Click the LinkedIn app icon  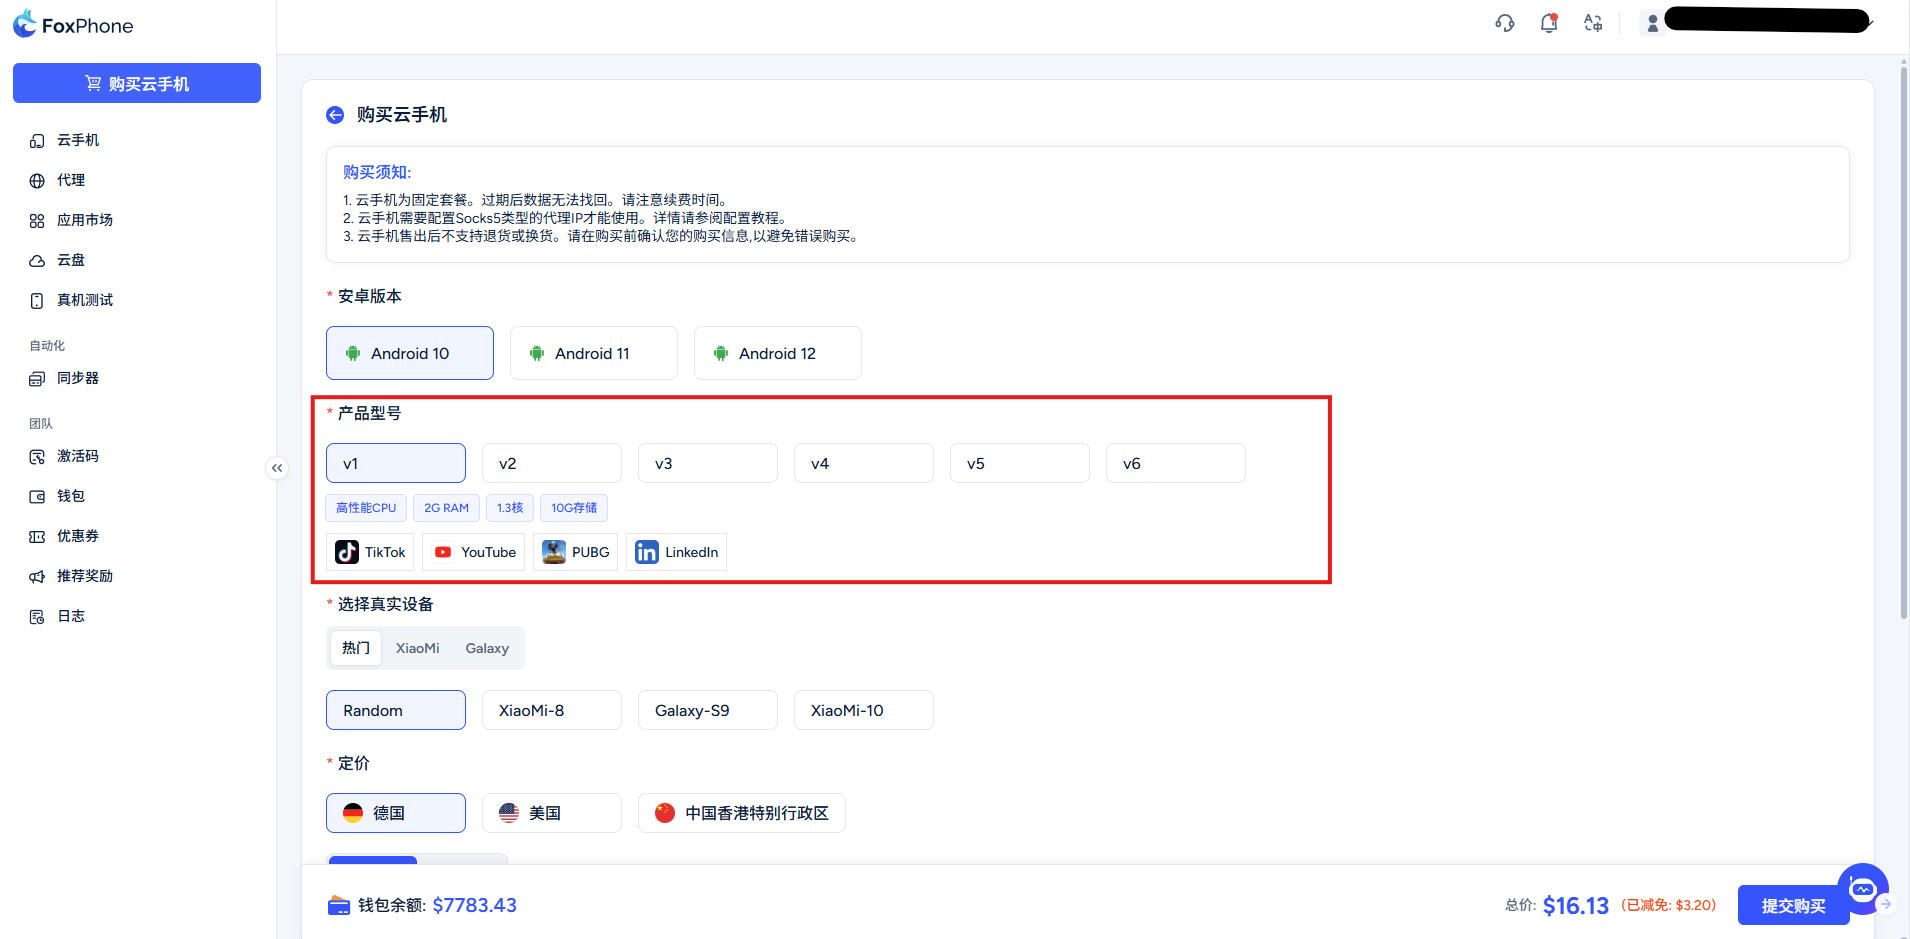(647, 552)
